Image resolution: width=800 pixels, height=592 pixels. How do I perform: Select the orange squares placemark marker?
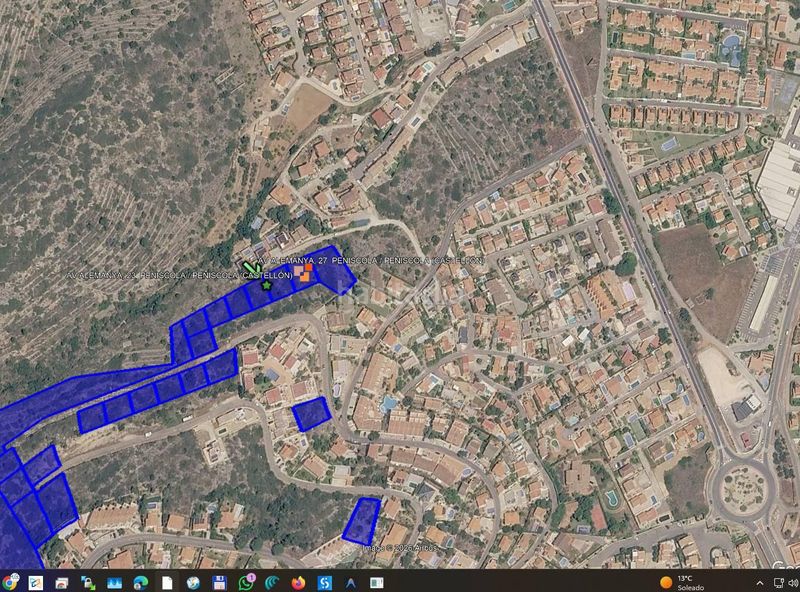[x=303, y=273]
